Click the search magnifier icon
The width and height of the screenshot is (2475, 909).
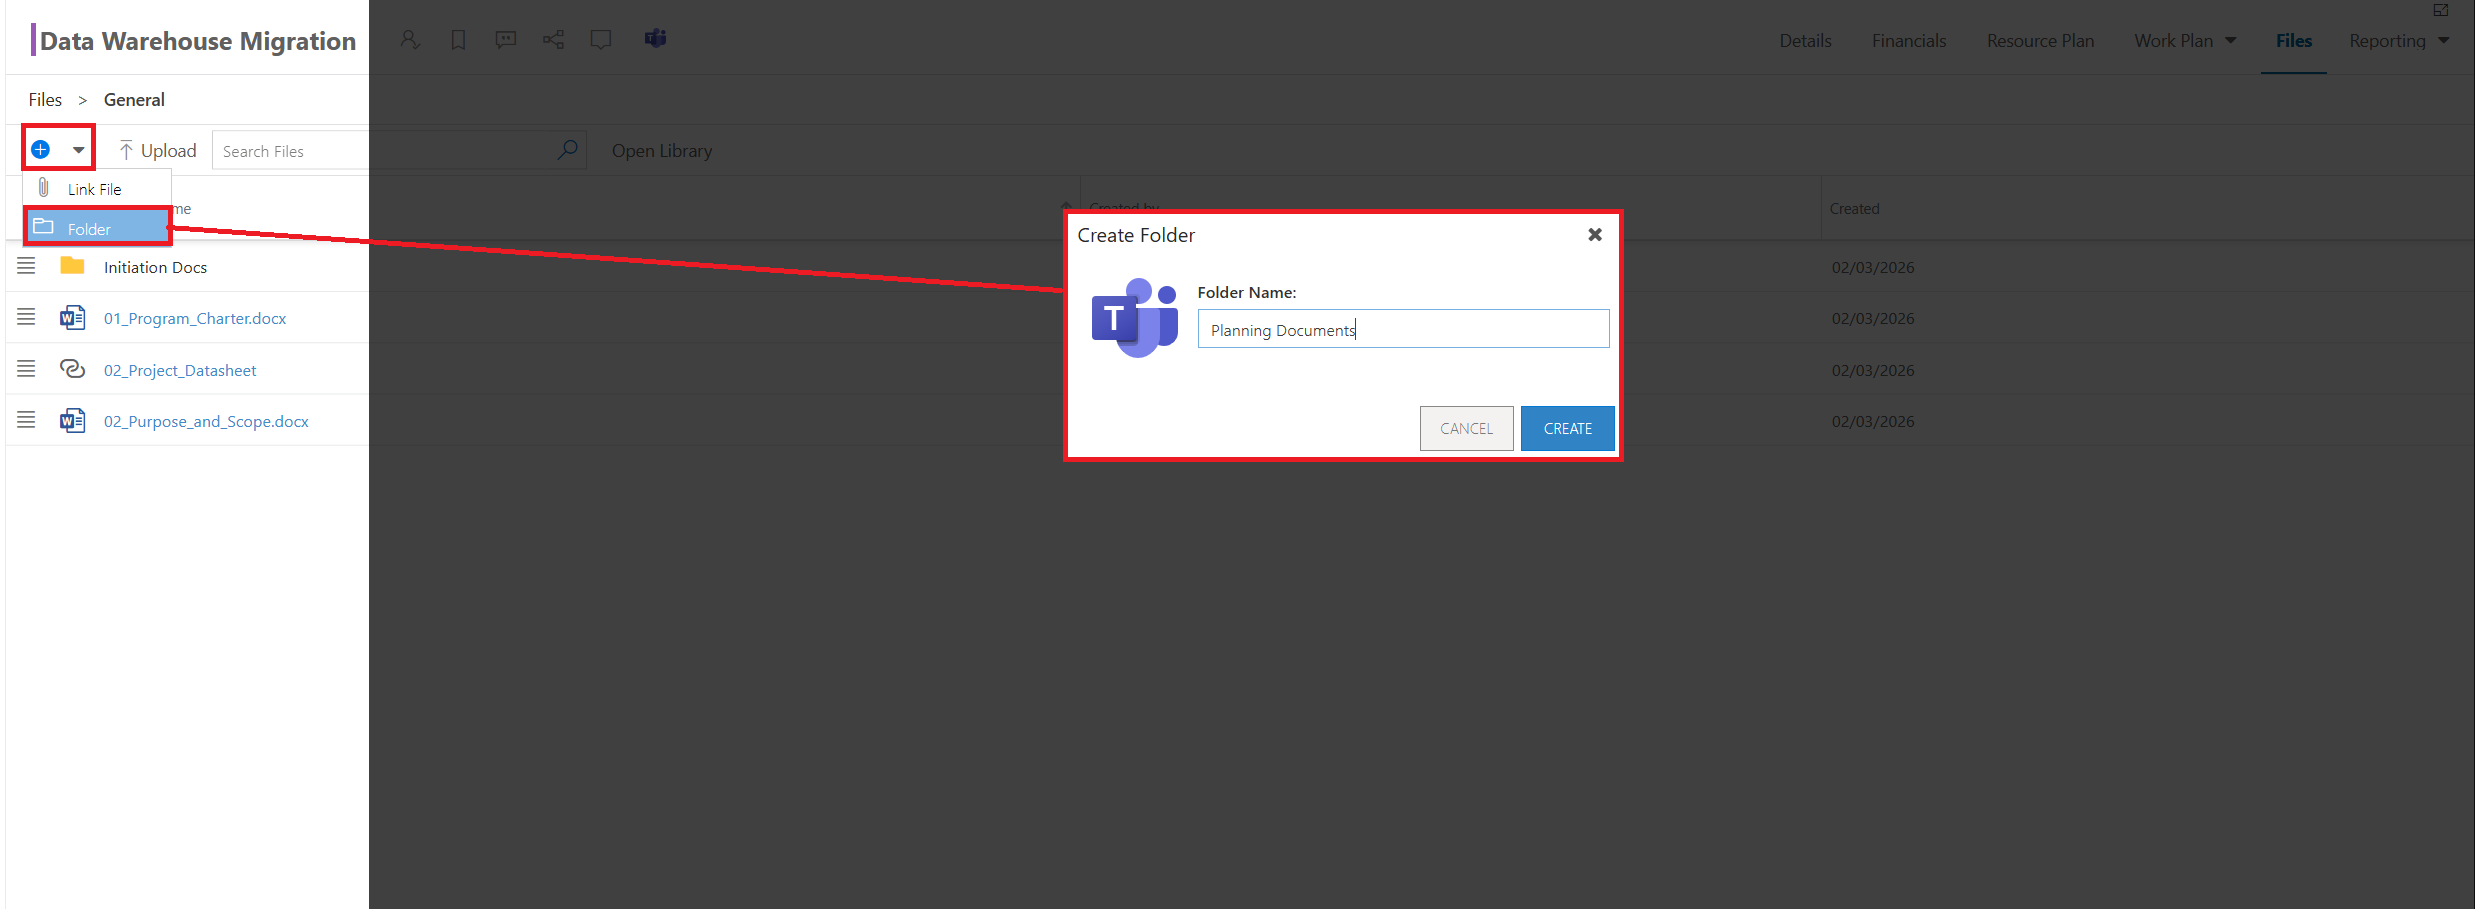point(568,150)
